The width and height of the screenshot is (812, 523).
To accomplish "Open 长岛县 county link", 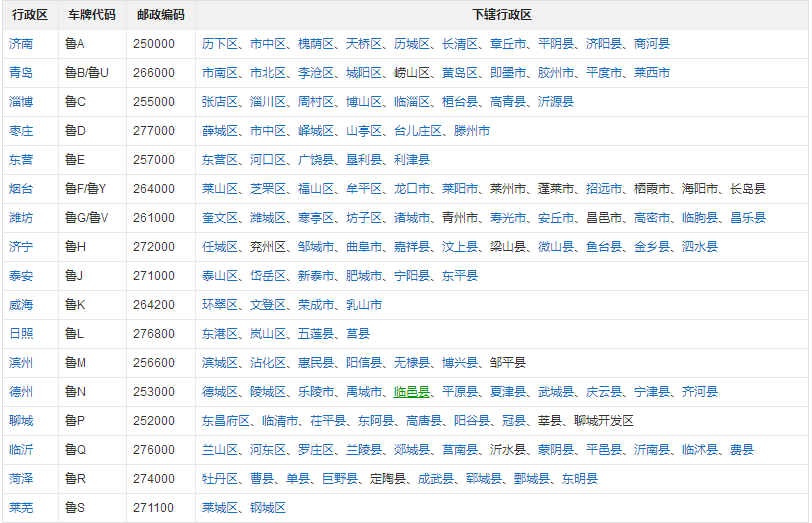I will click(x=748, y=189).
